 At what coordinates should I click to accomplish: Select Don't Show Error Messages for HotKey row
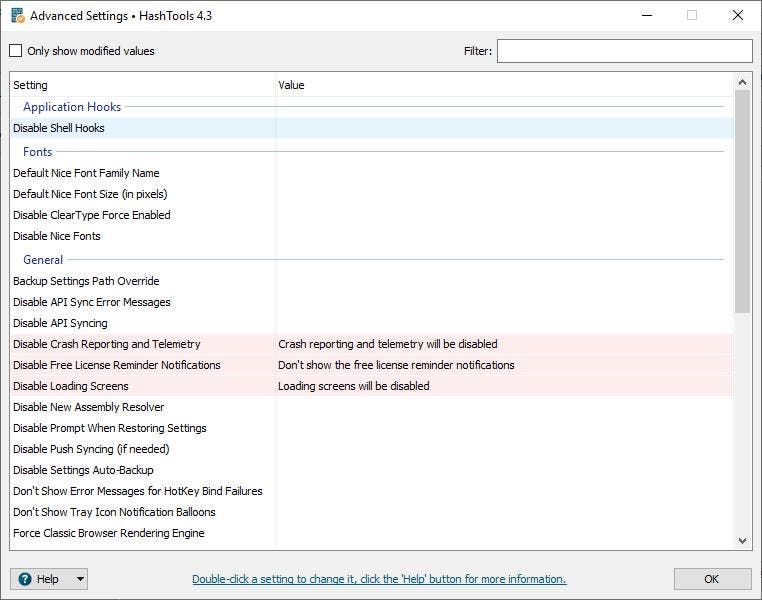click(x=372, y=491)
